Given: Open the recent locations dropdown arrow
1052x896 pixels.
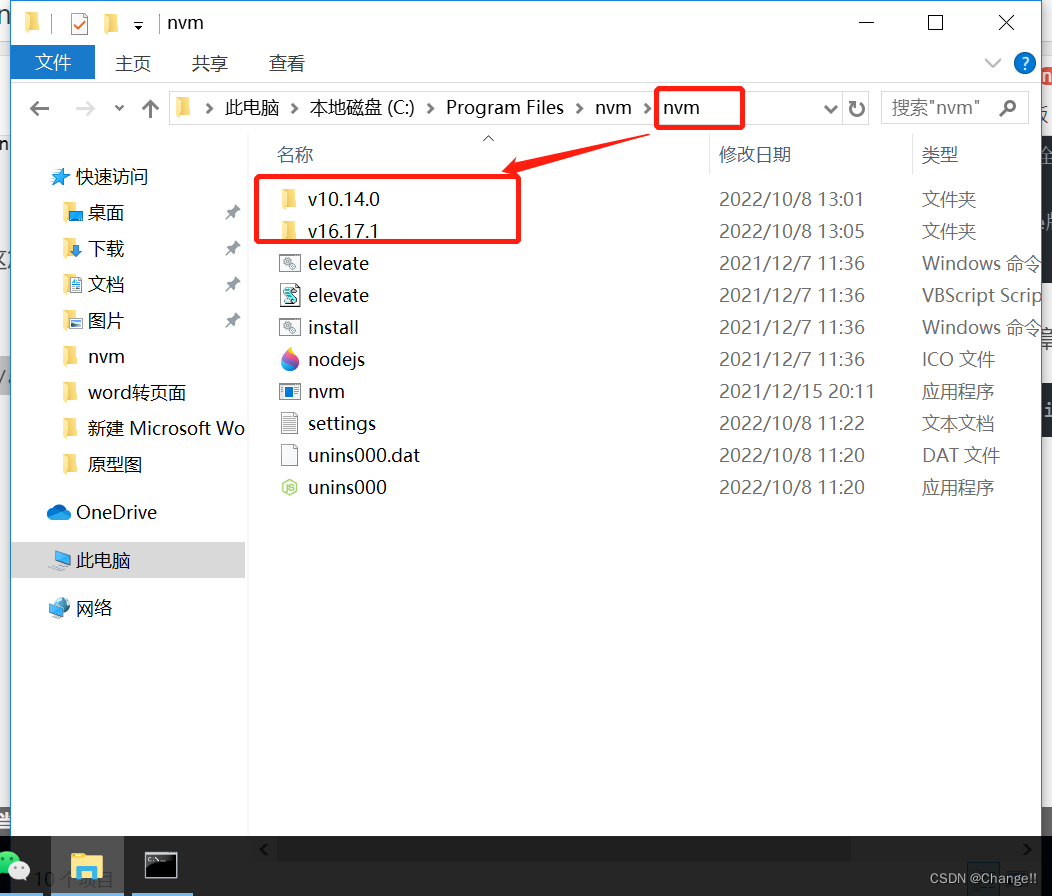Looking at the screenshot, I should tap(119, 108).
